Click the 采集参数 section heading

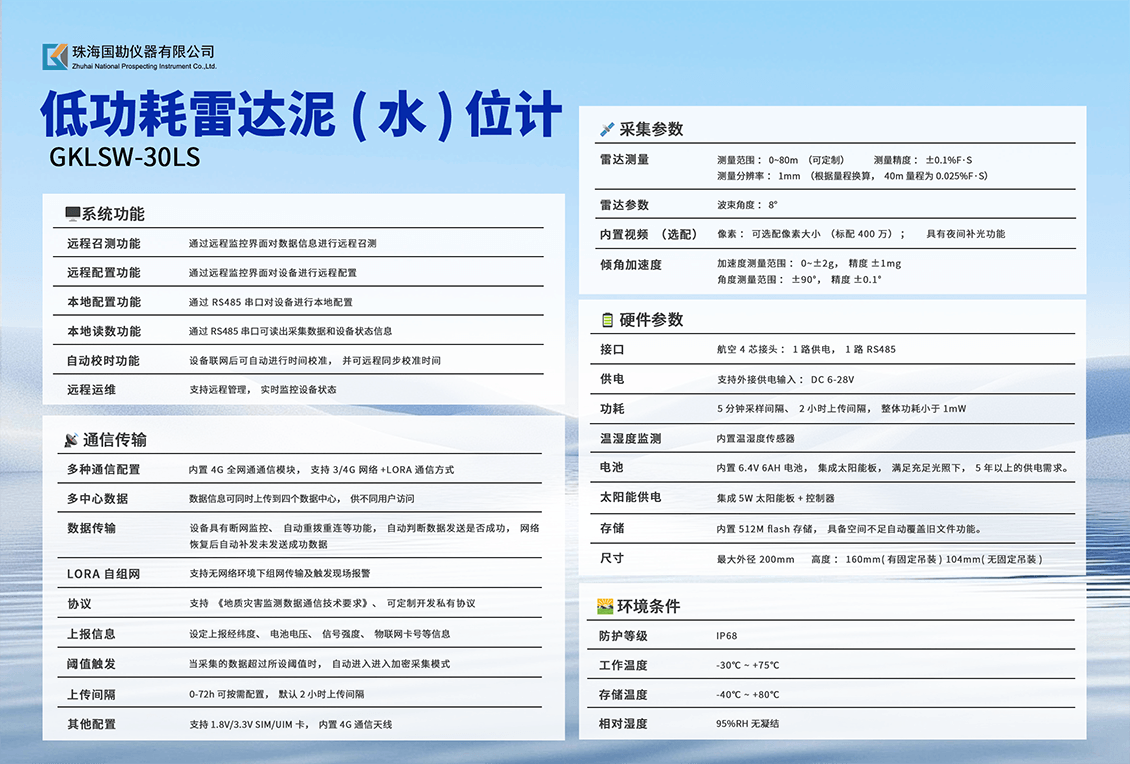[x=651, y=129]
